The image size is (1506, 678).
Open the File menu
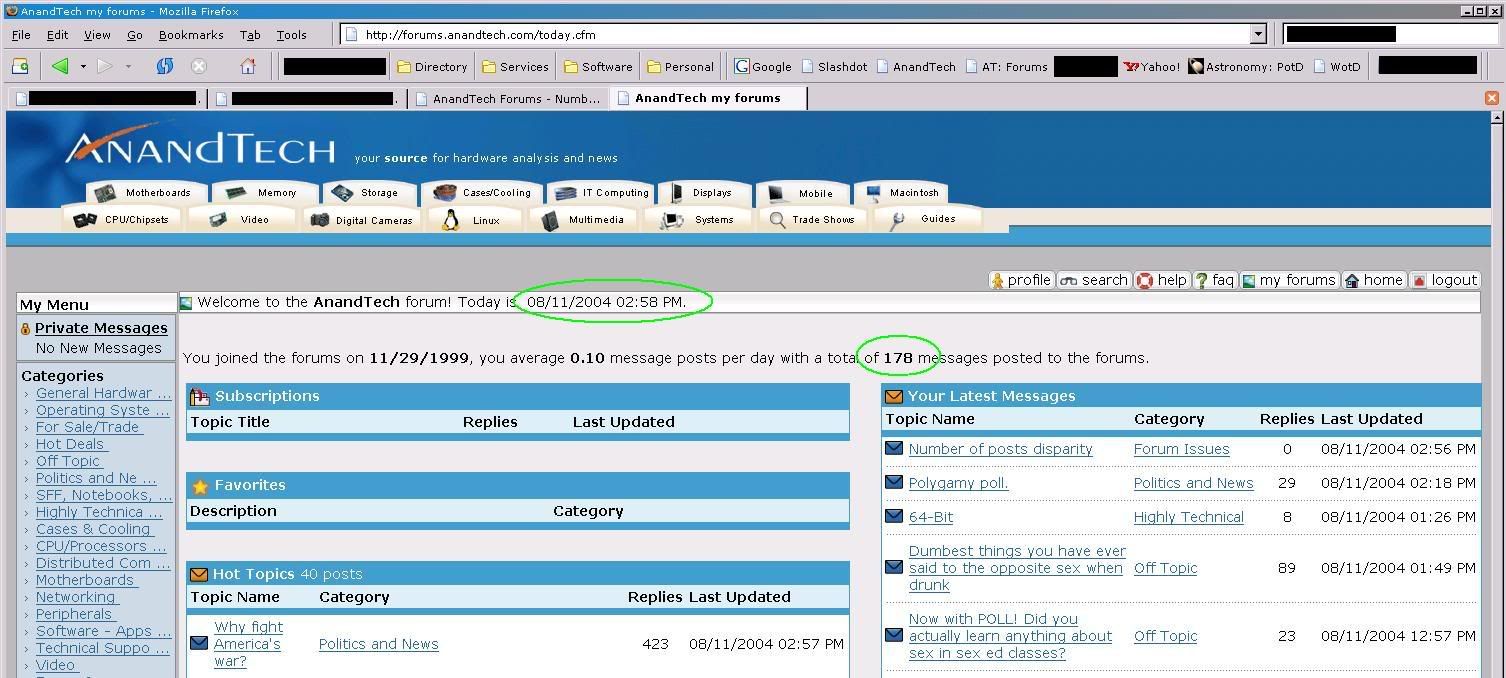tap(21, 34)
